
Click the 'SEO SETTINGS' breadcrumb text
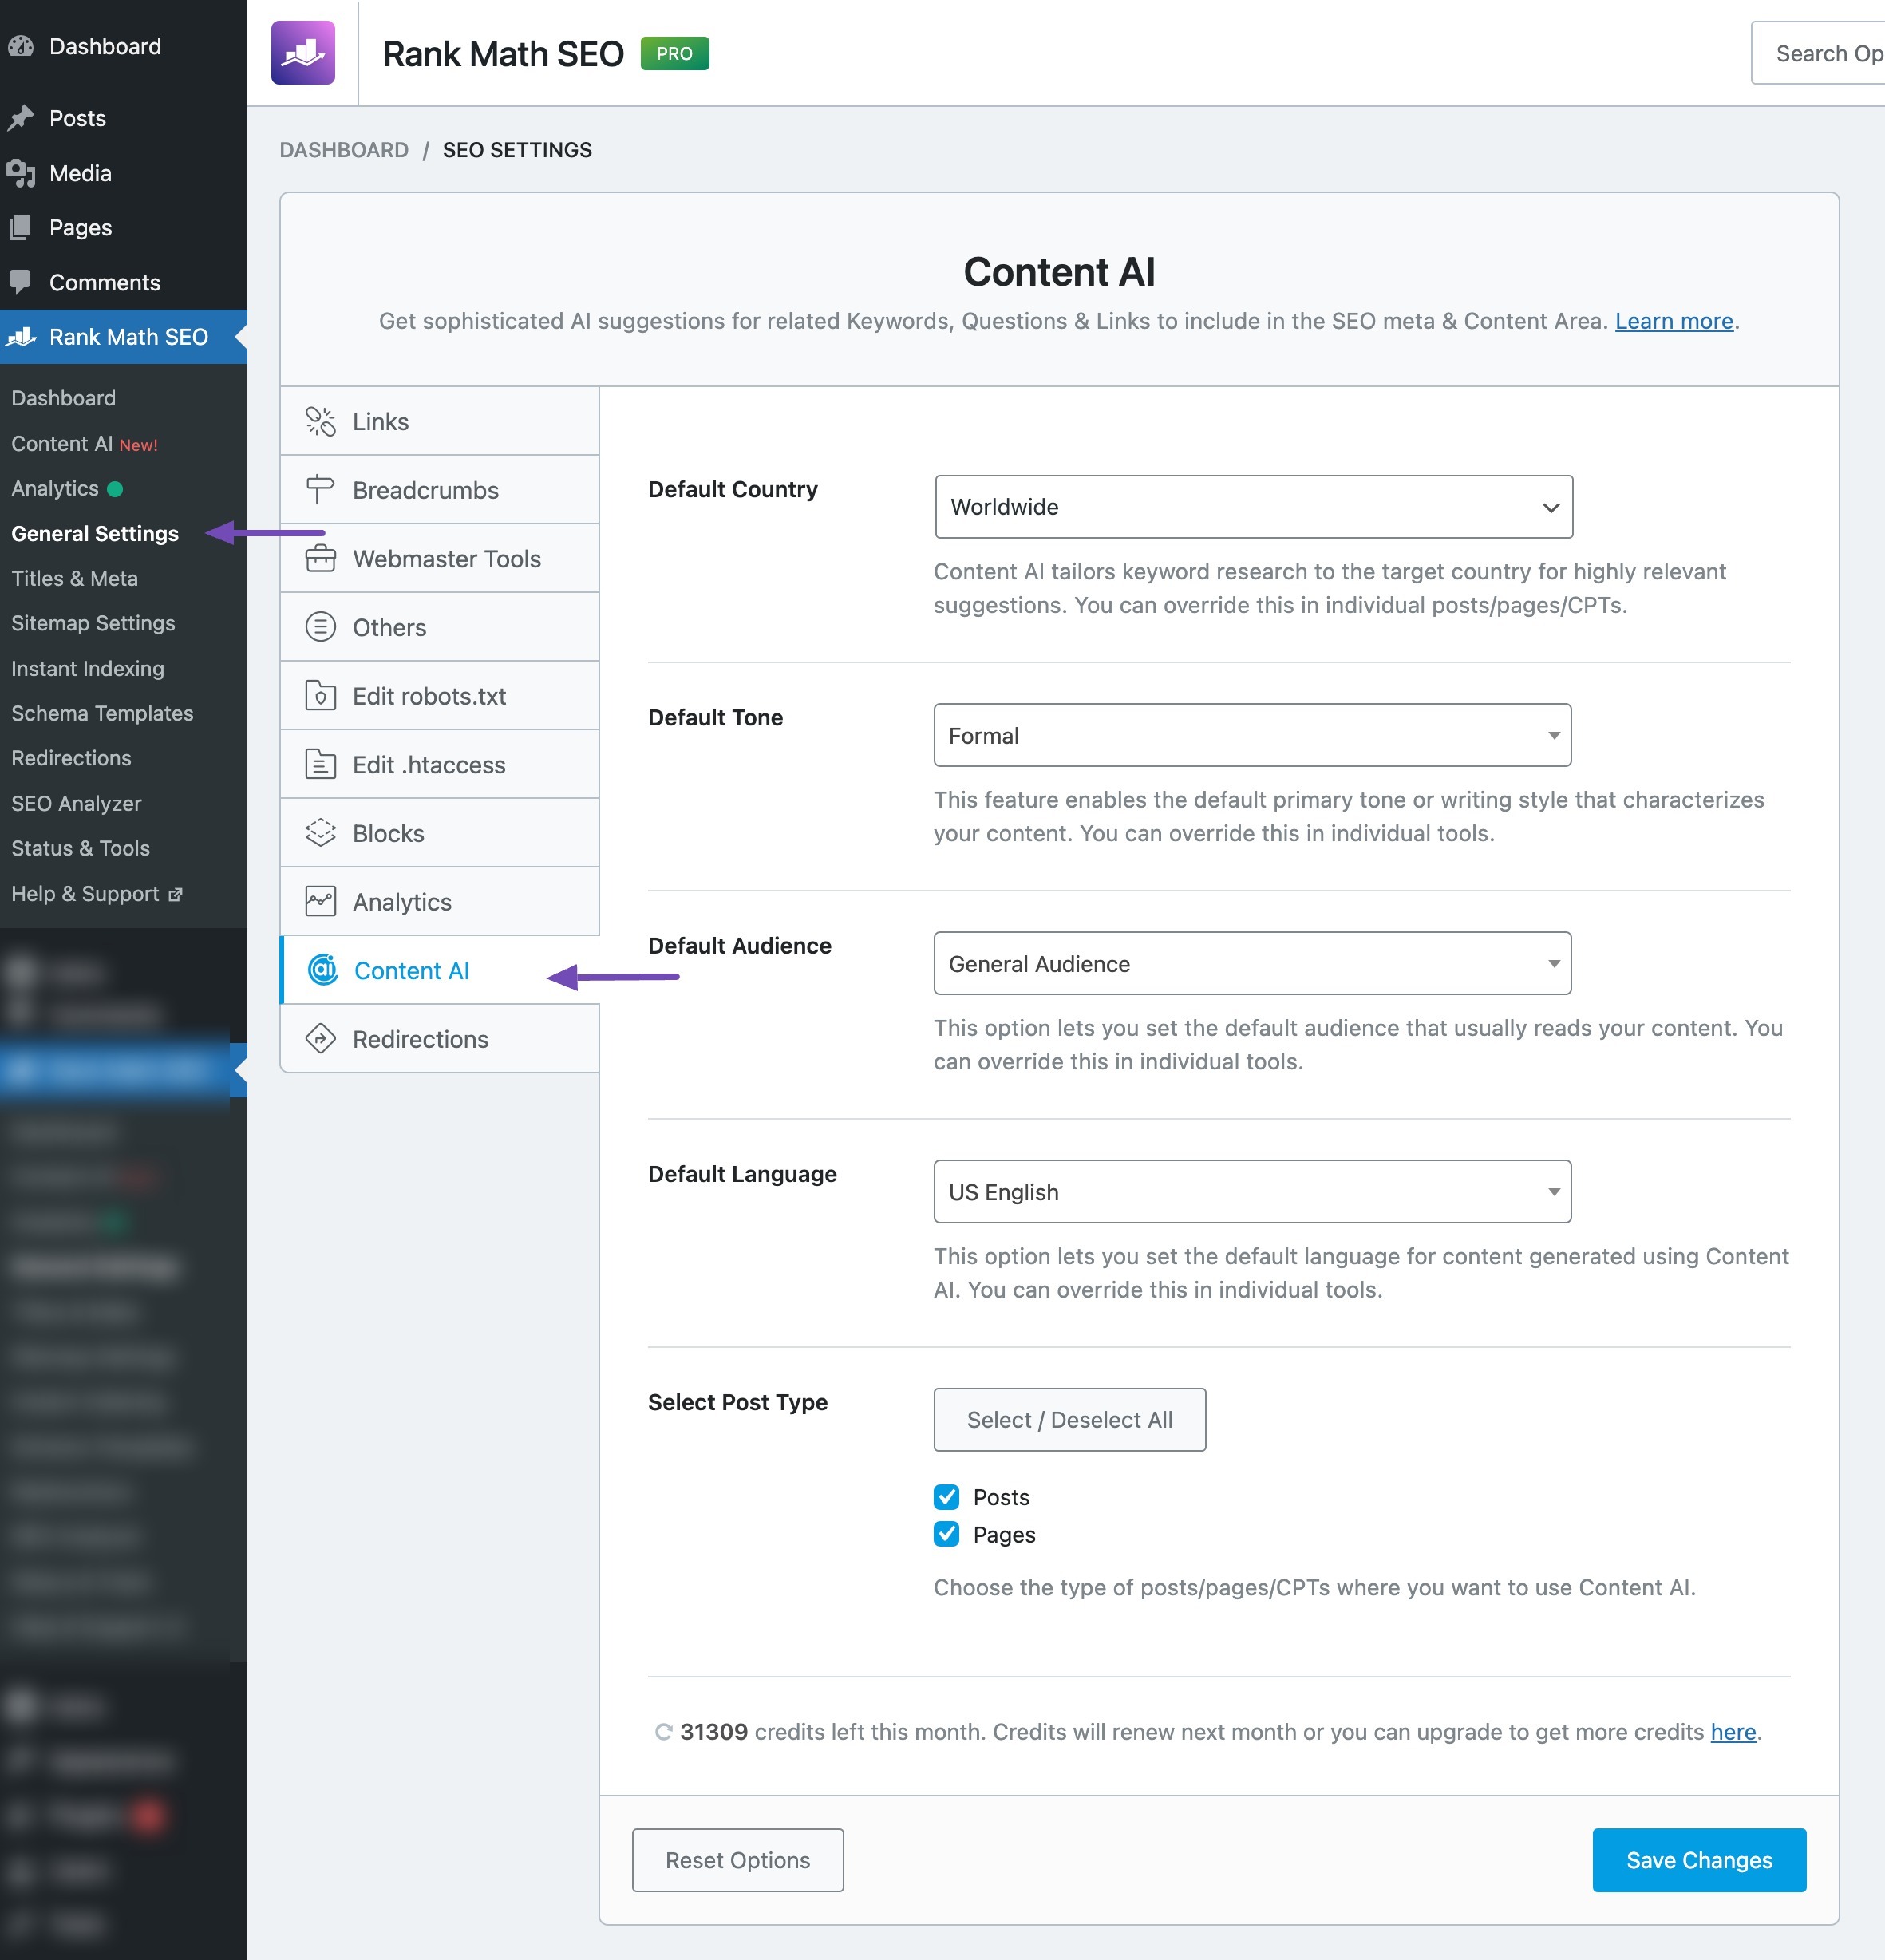517,150
